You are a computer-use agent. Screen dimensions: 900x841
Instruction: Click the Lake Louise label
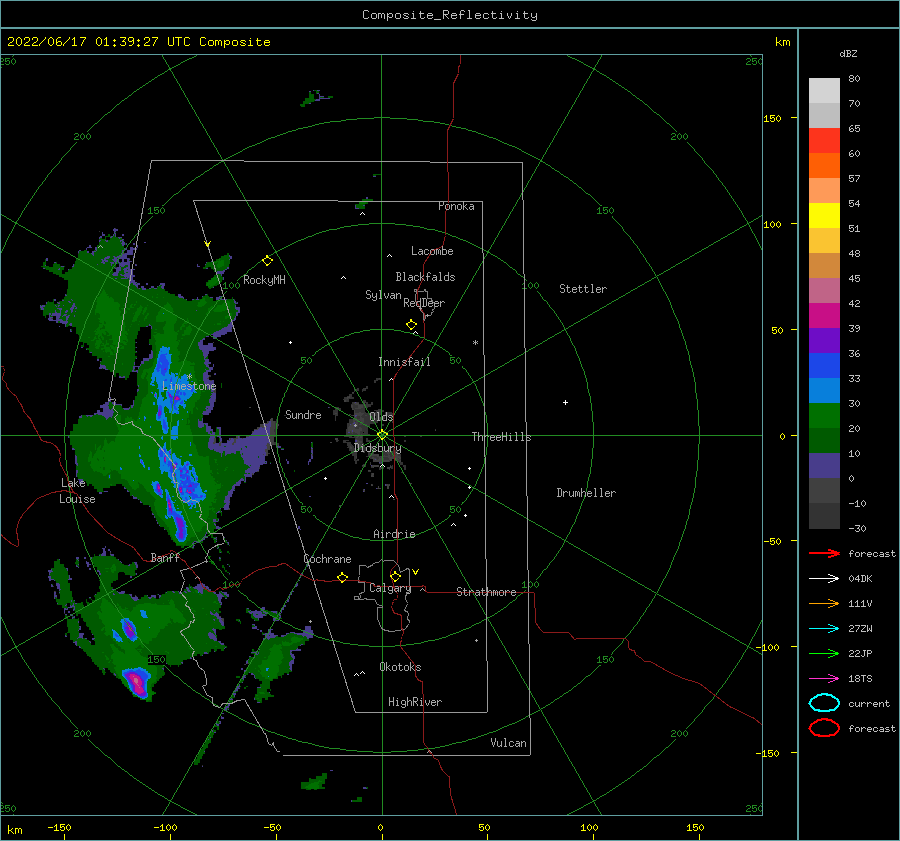pos(77,491)
